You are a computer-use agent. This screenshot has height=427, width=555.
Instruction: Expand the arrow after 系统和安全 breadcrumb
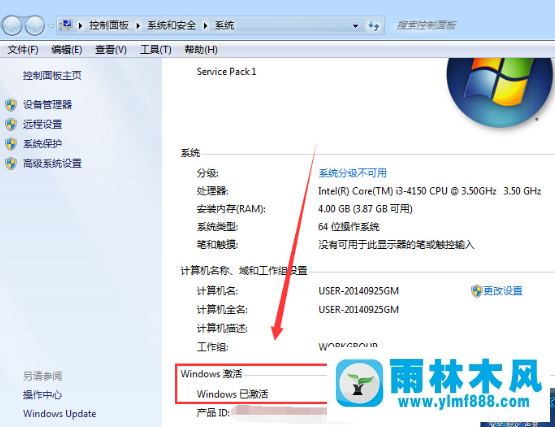coord(205,25)
